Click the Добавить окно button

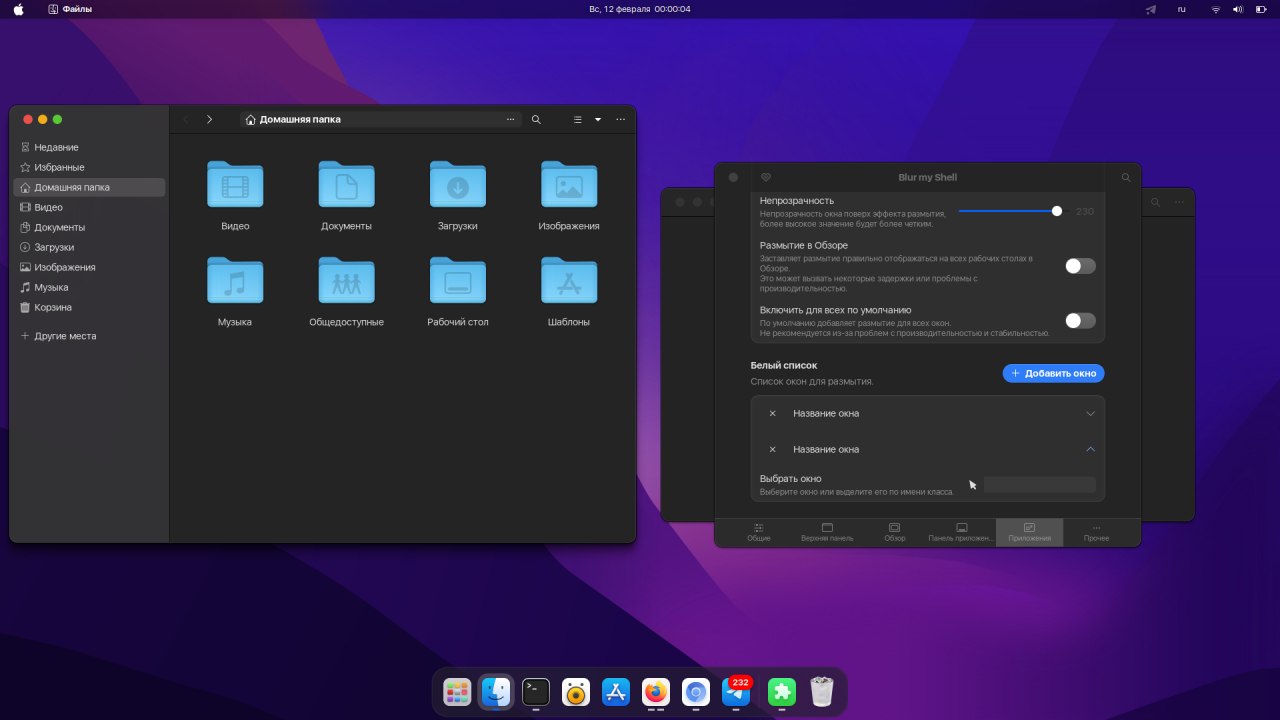click(x=1053, y=373)
